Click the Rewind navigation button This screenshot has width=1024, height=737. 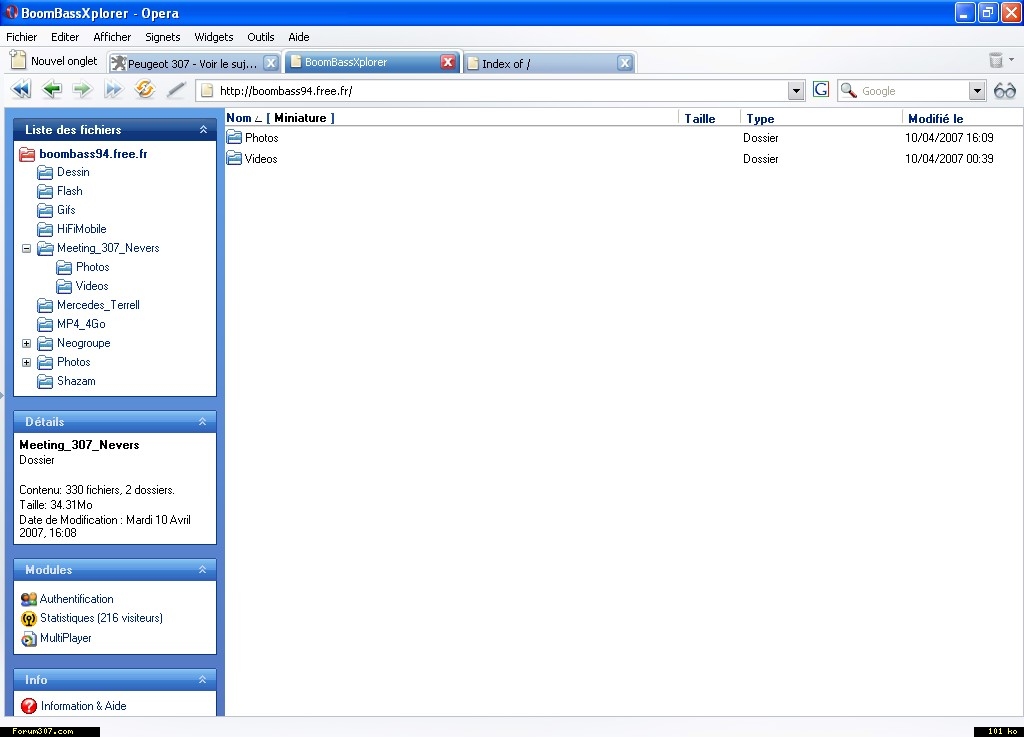coord(21,89)
